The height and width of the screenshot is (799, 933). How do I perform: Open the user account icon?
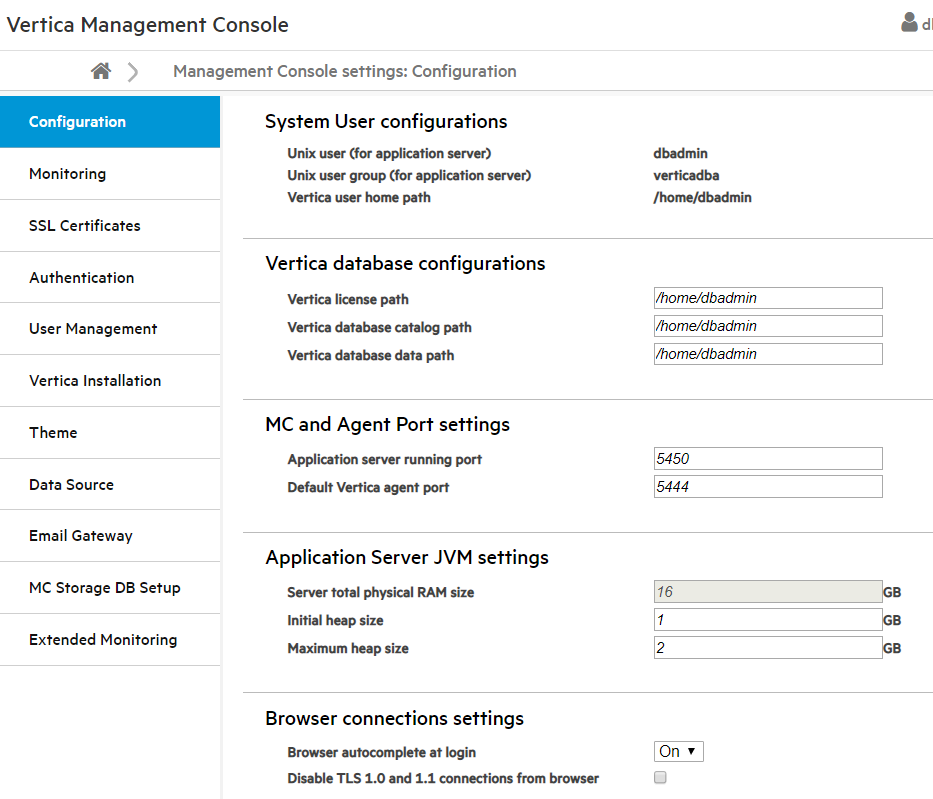(909, 22)
